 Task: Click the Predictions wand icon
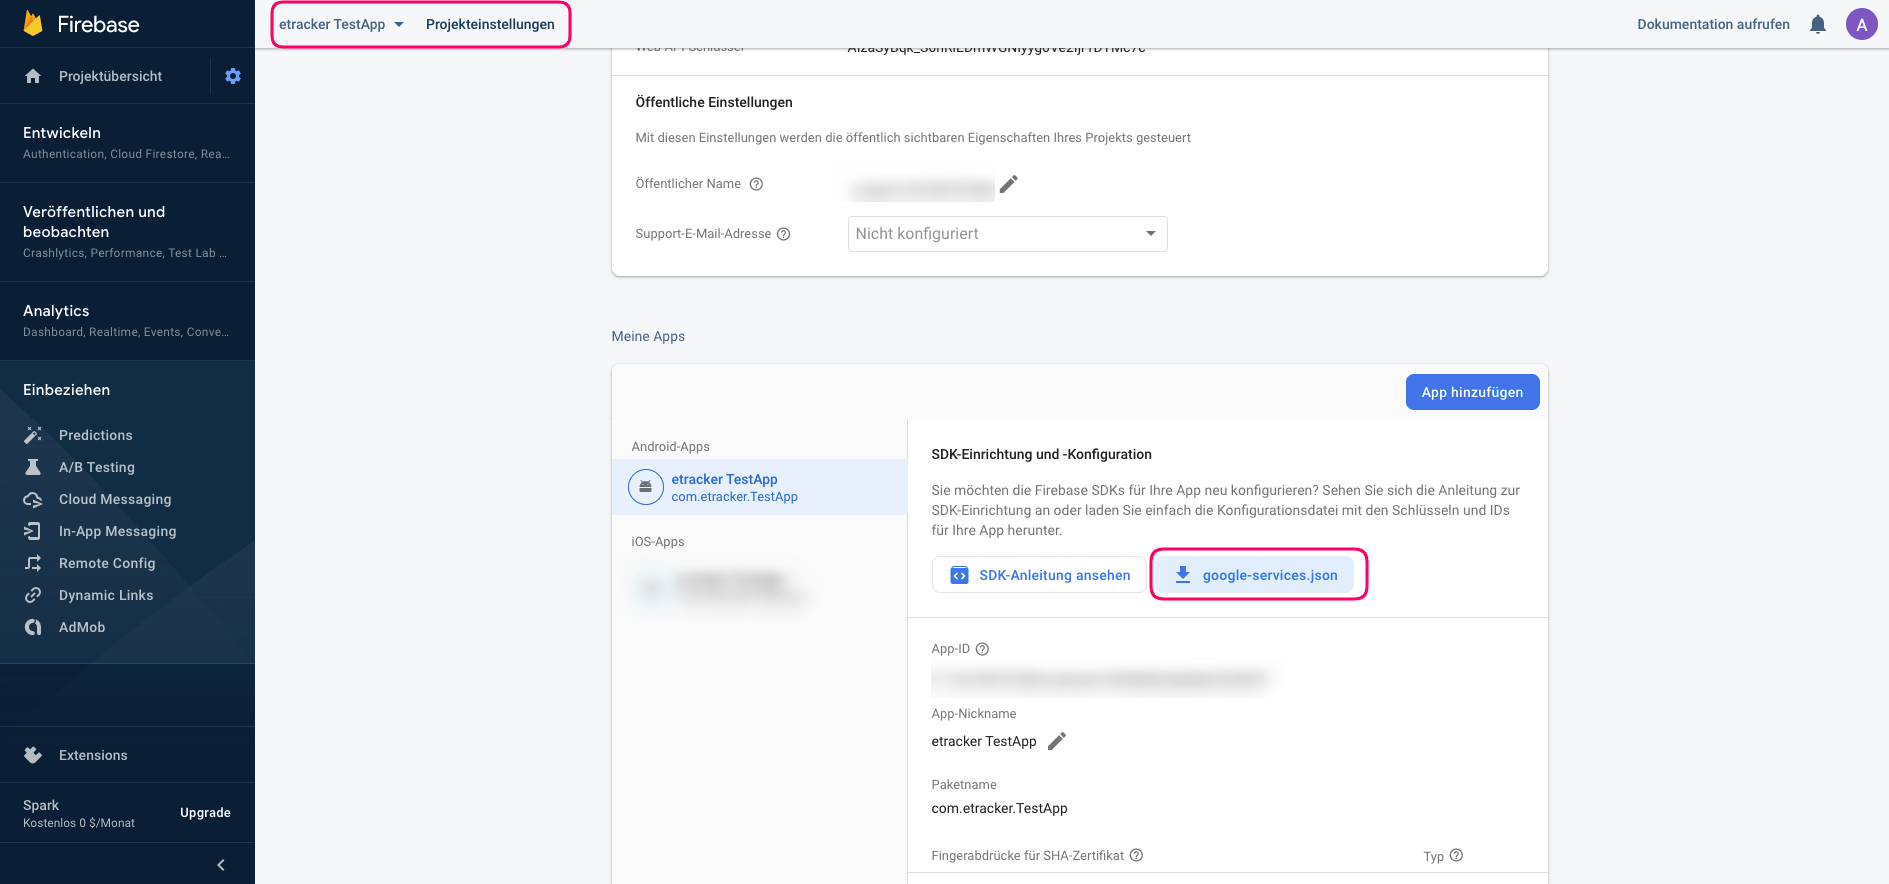pyautogui.click(x=33, y=435)
